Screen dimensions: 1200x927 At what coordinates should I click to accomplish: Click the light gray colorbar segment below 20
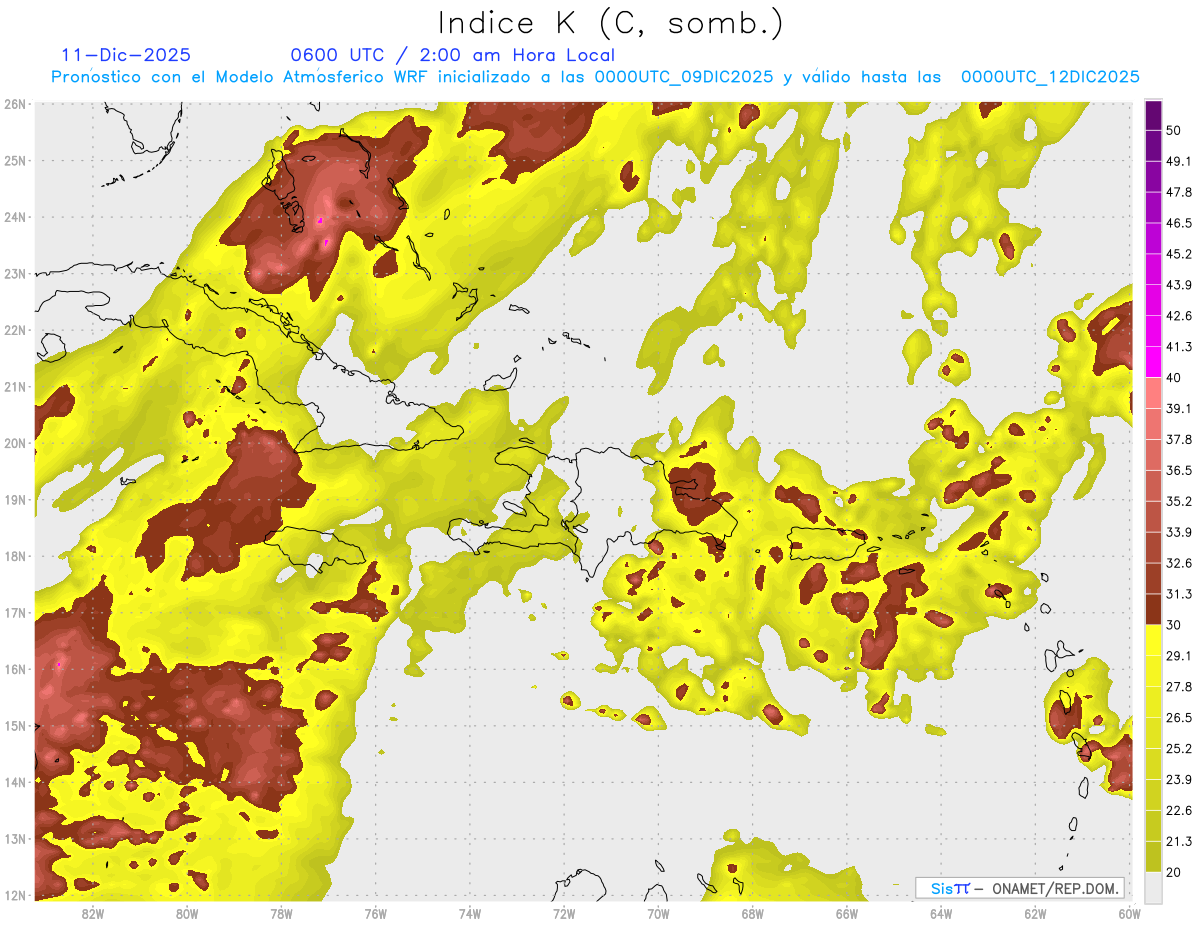(x=1153, y=886)
